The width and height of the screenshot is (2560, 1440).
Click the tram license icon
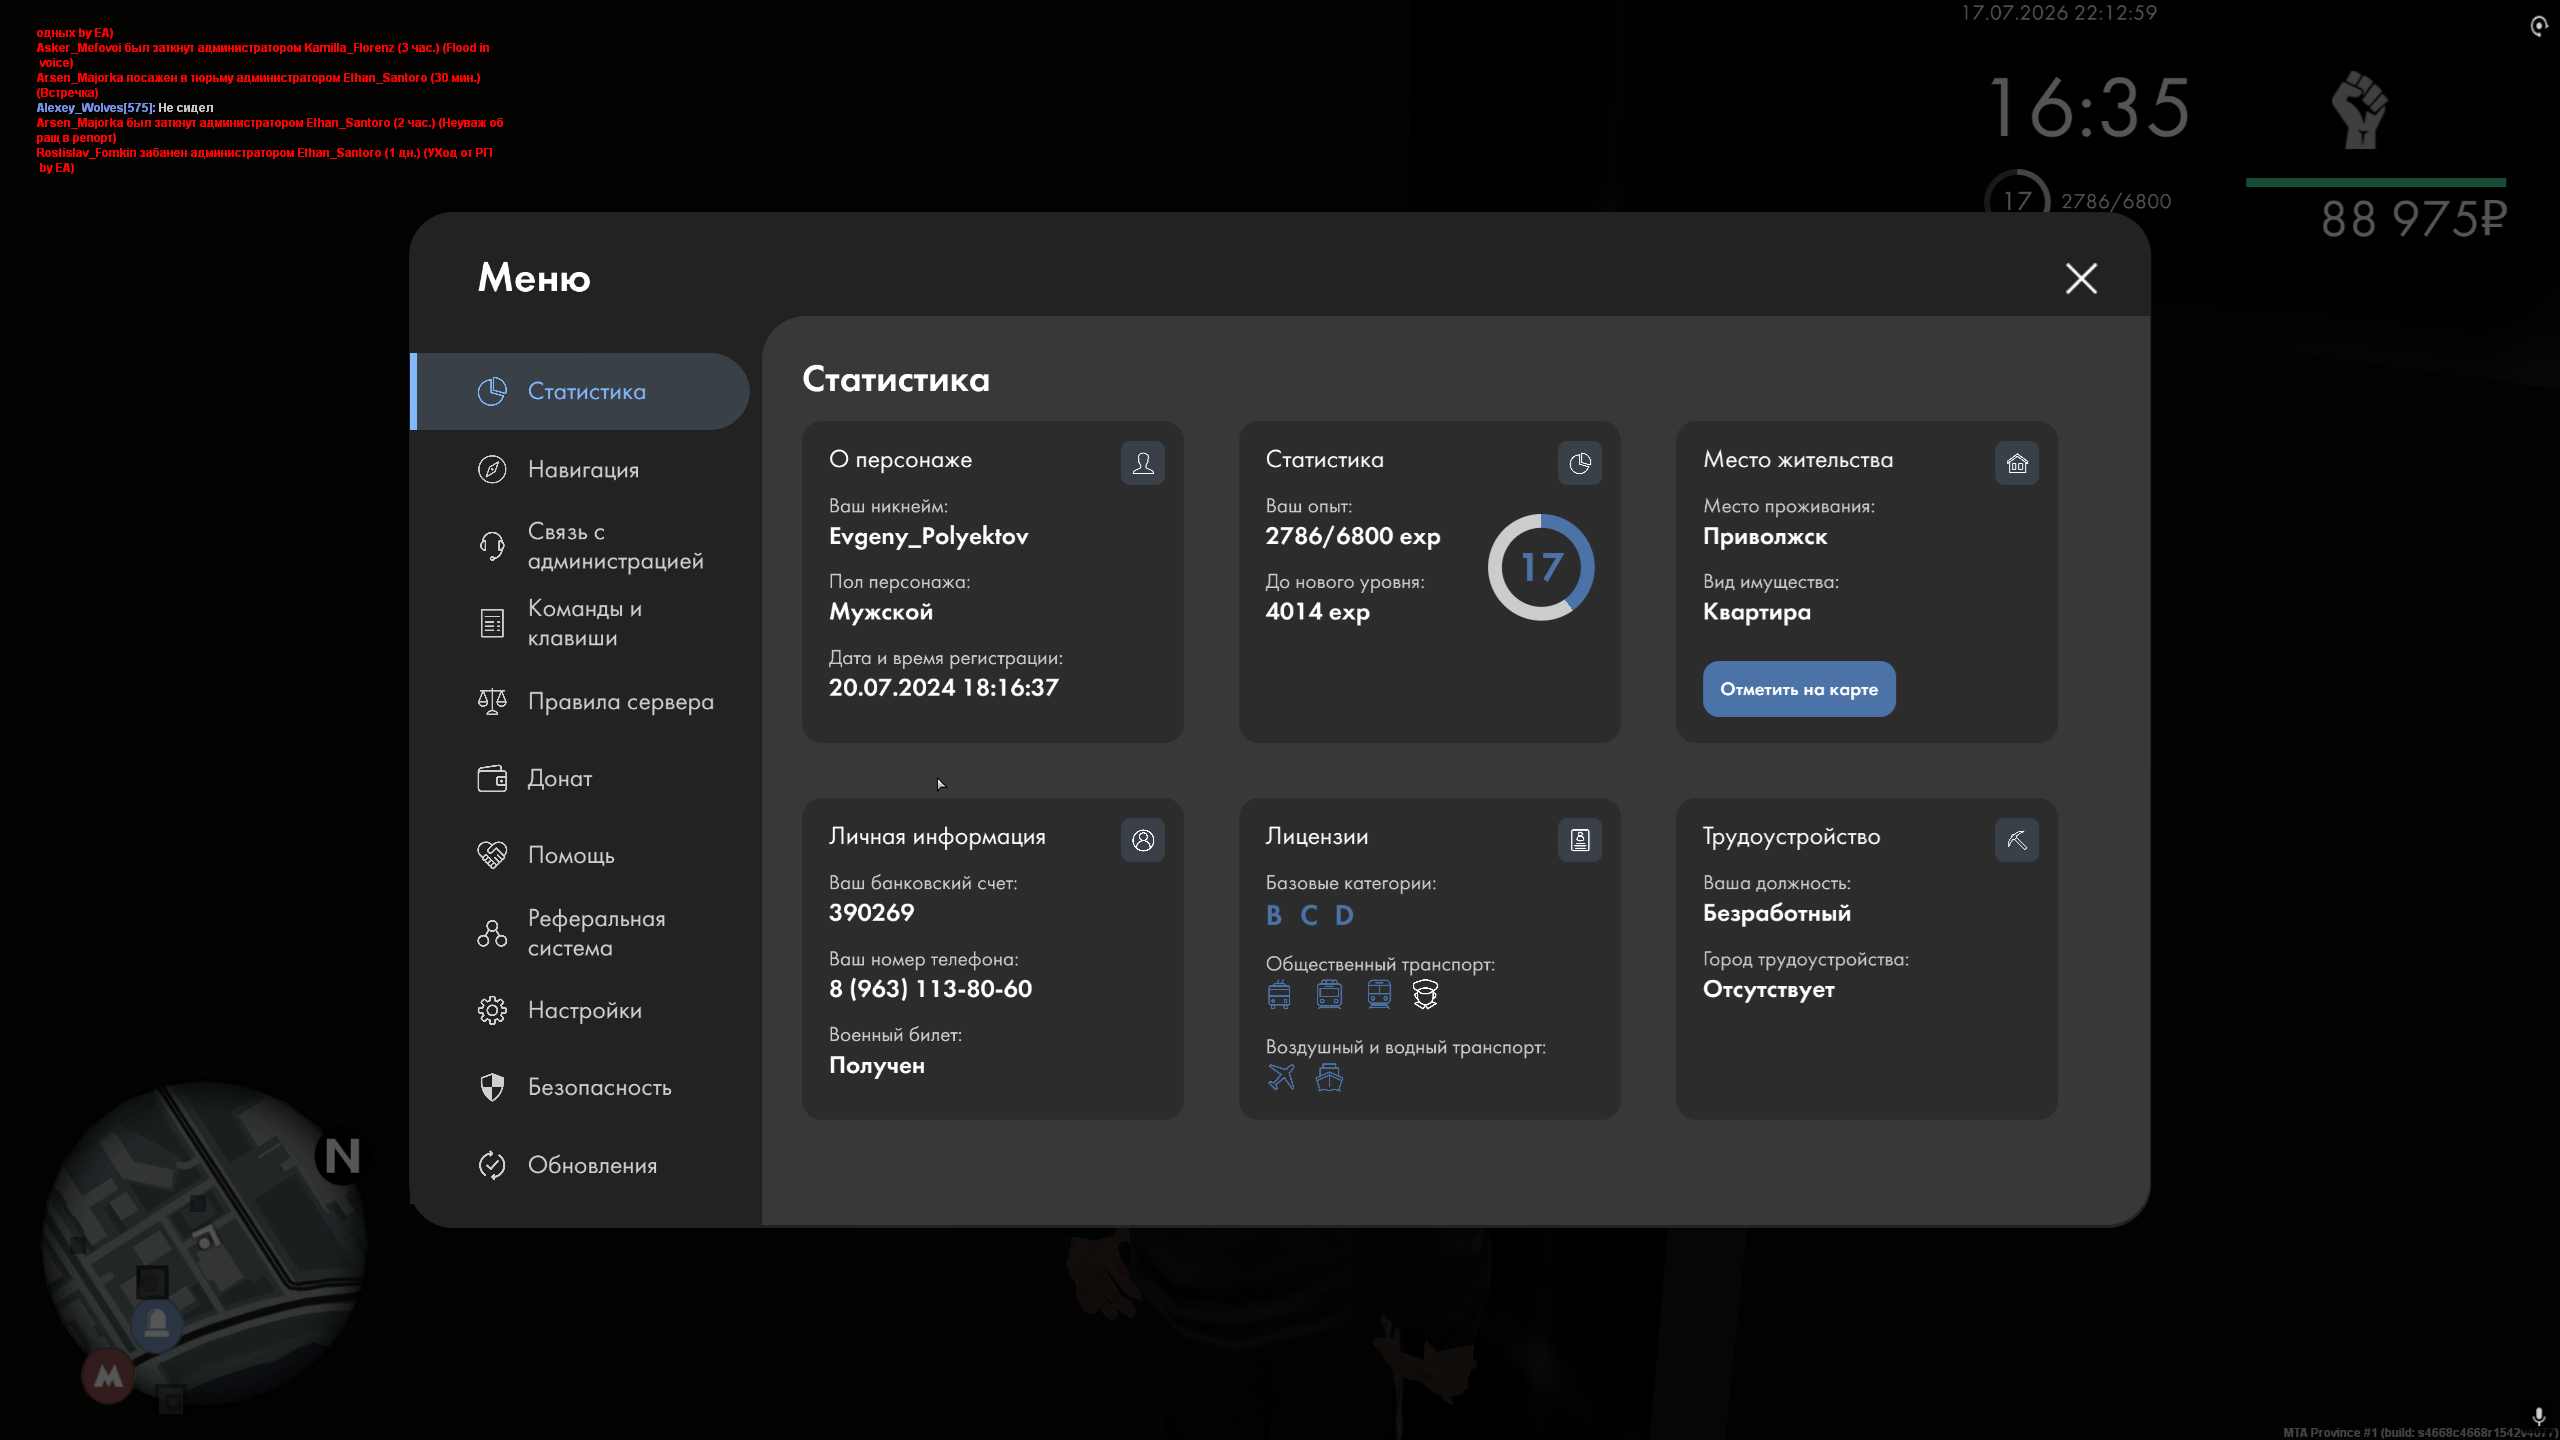tap(1379, 994)
